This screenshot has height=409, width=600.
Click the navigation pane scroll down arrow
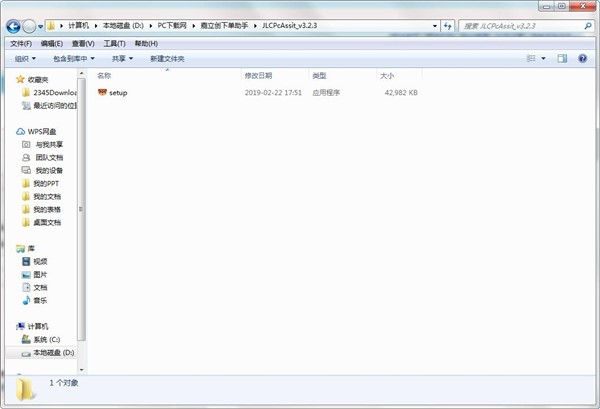point(81,370)
